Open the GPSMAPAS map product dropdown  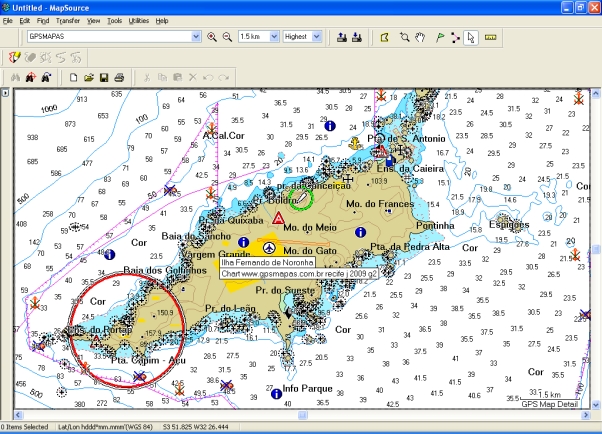coord(196,37)
